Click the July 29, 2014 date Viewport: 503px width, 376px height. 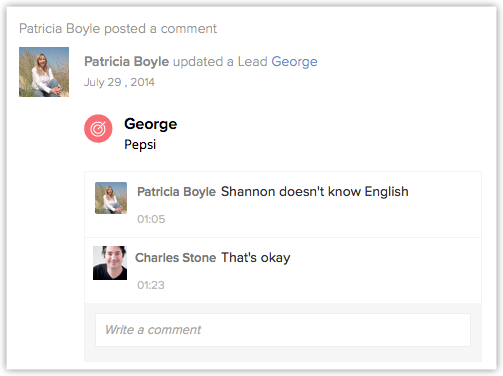pyautogui.click(x=119, y=82)
